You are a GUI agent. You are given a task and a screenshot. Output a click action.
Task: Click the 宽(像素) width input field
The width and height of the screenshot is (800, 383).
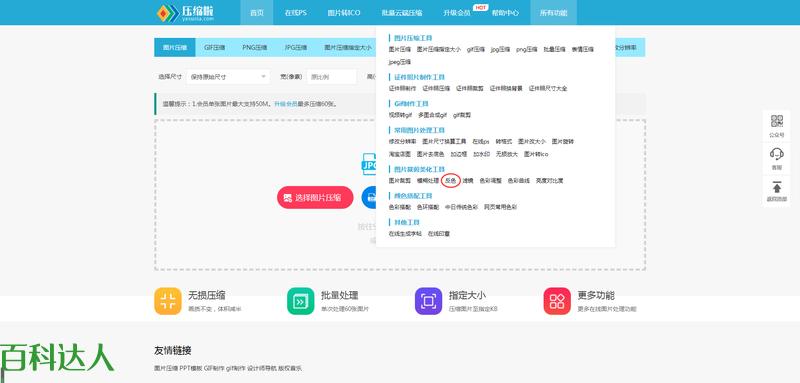332,77
